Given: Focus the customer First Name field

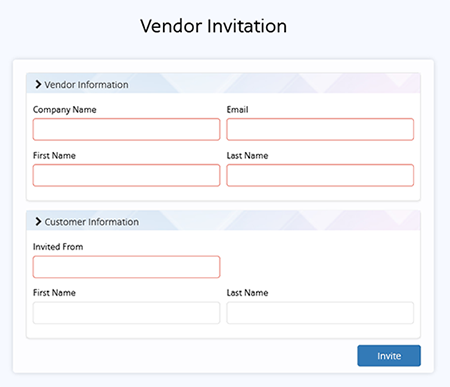Looking at the screenshot, I should (126, 313).
